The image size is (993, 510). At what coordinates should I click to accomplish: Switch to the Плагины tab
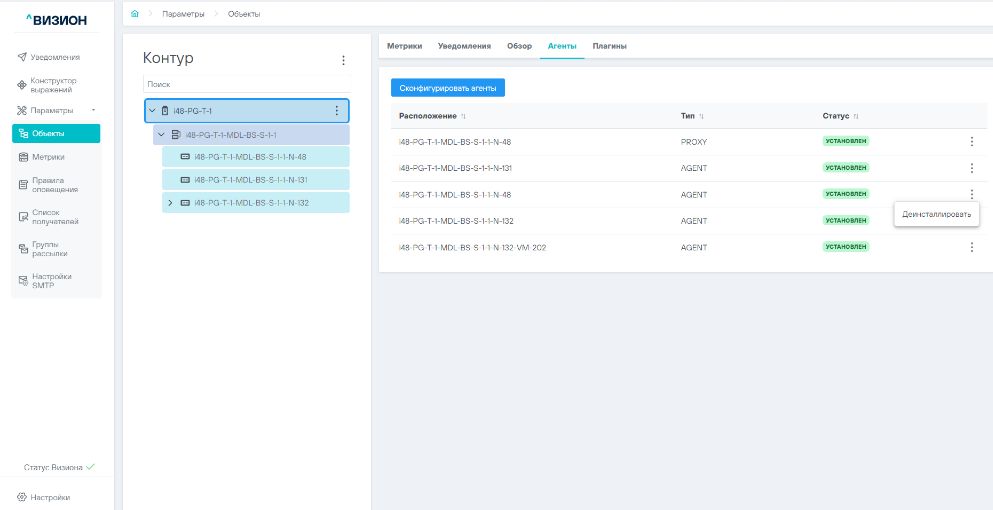609,46
